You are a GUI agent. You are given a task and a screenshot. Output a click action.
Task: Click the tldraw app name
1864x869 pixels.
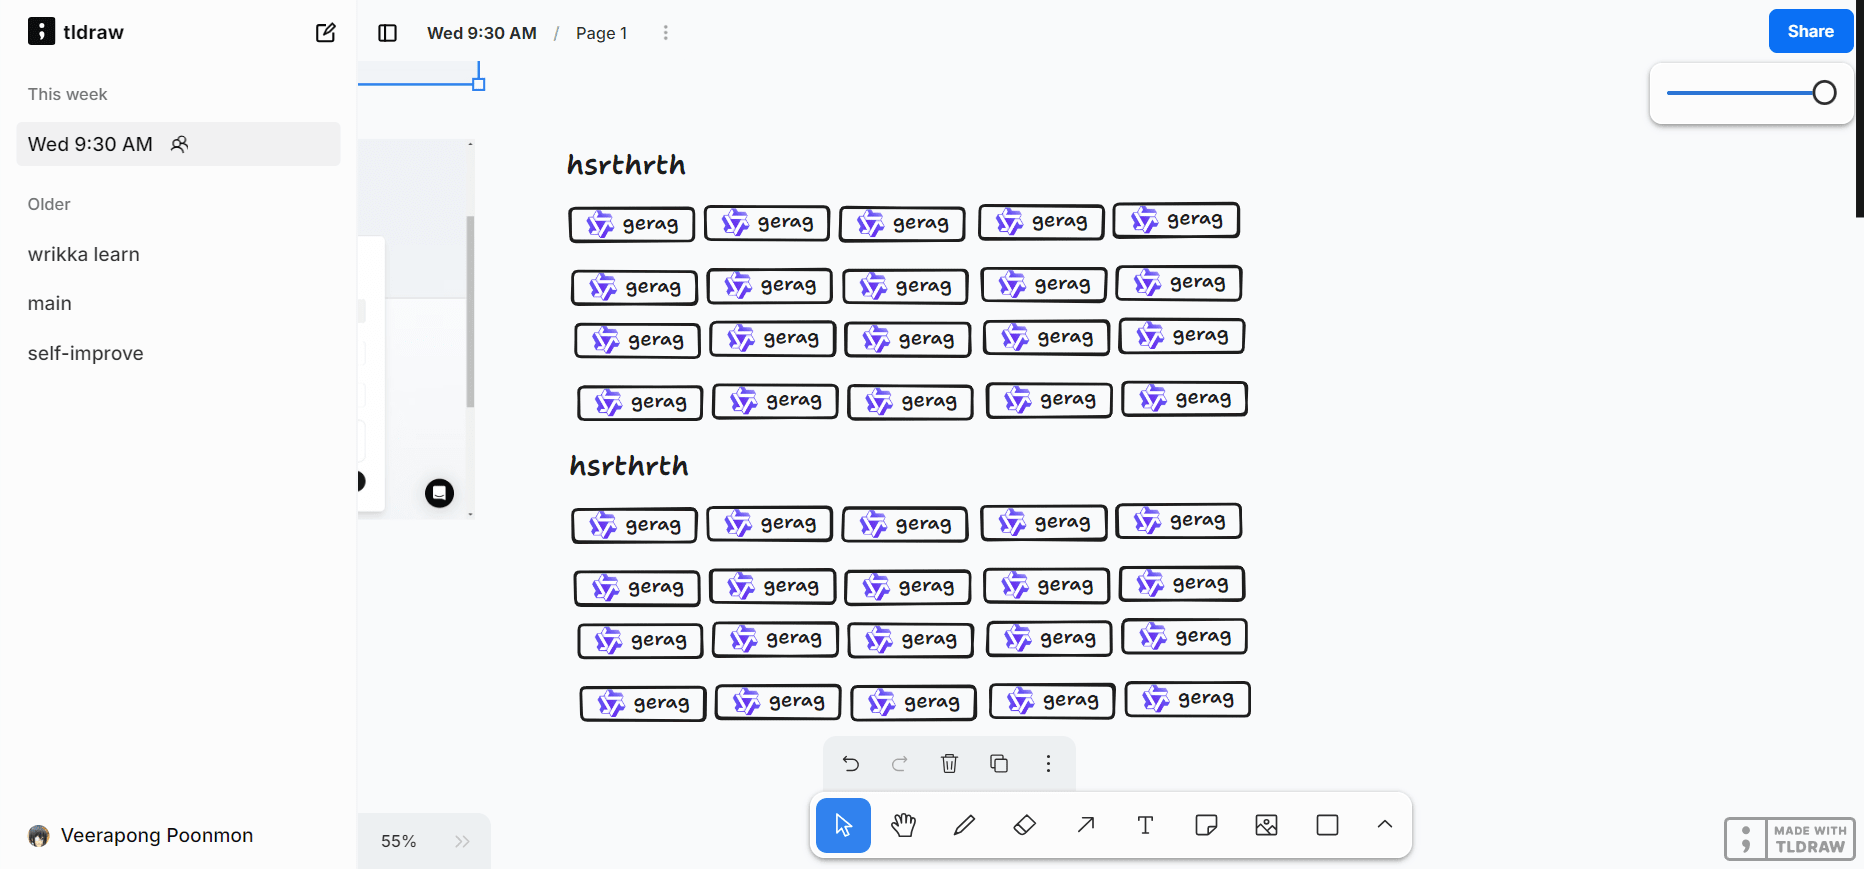point(93,32)
